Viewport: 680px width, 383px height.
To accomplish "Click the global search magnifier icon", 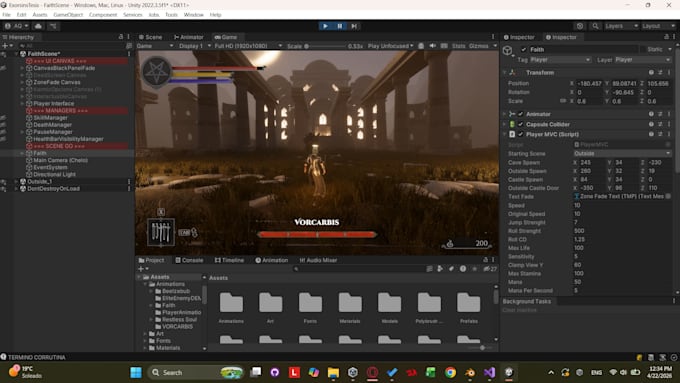I will 595,26.
